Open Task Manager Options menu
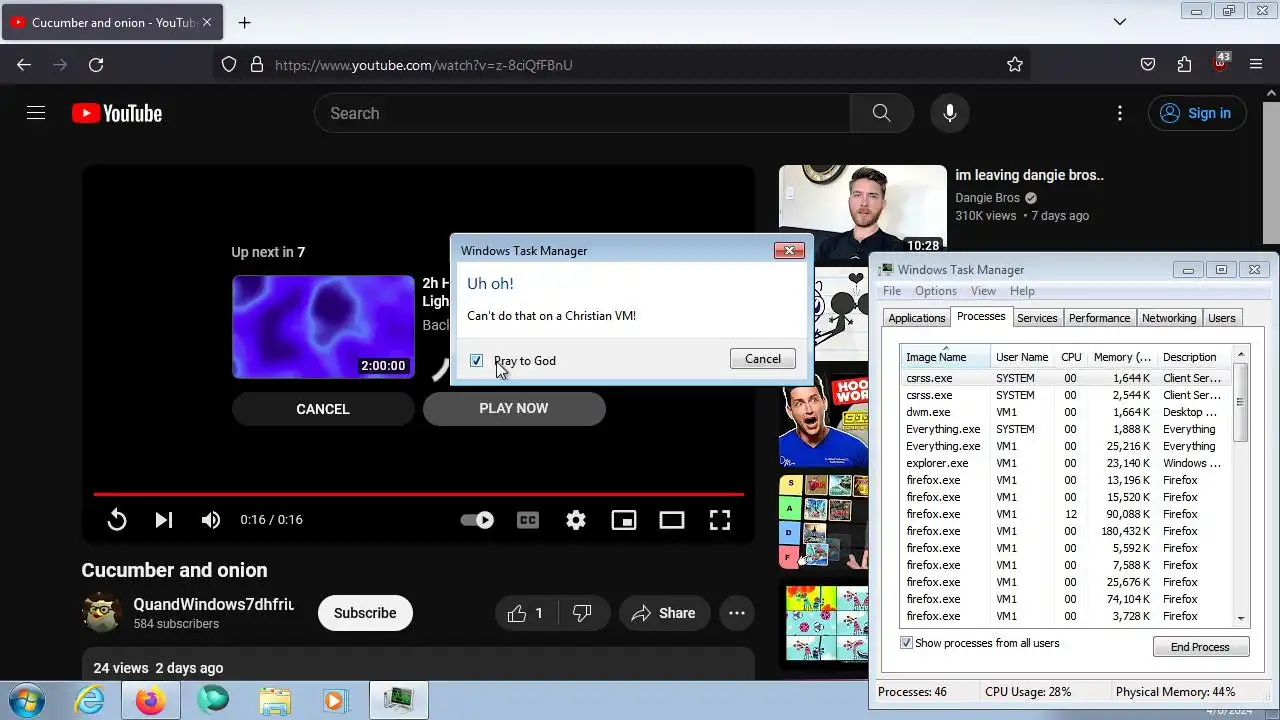The height and width of the screenshot is (720, 1280). coord(936,291)
